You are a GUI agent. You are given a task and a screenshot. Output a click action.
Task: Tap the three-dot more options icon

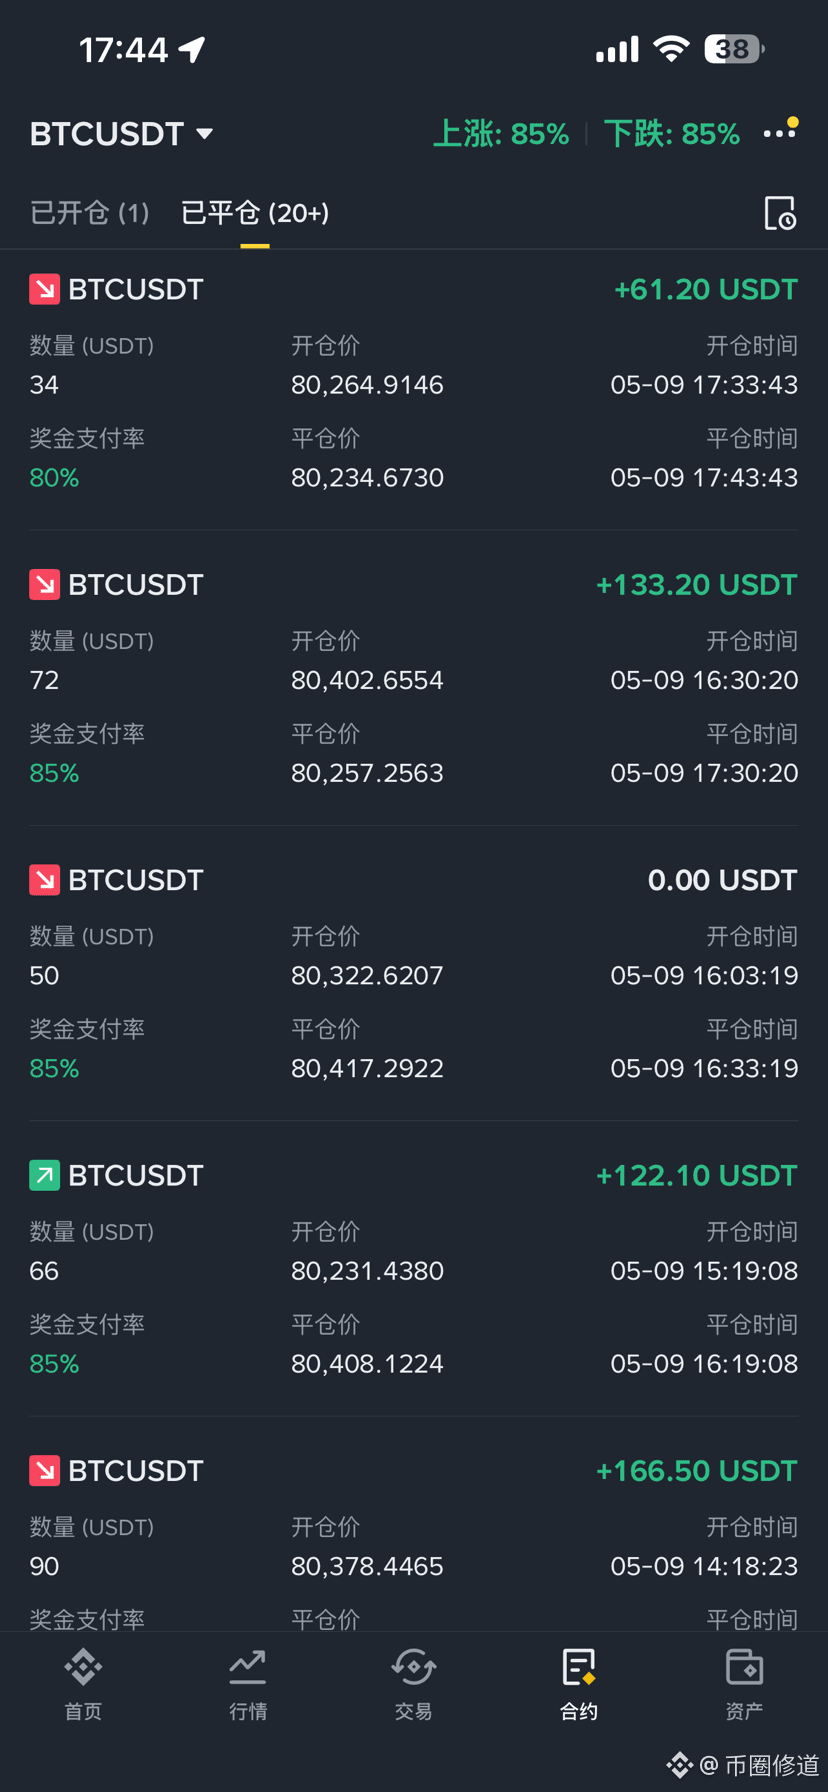780,131
